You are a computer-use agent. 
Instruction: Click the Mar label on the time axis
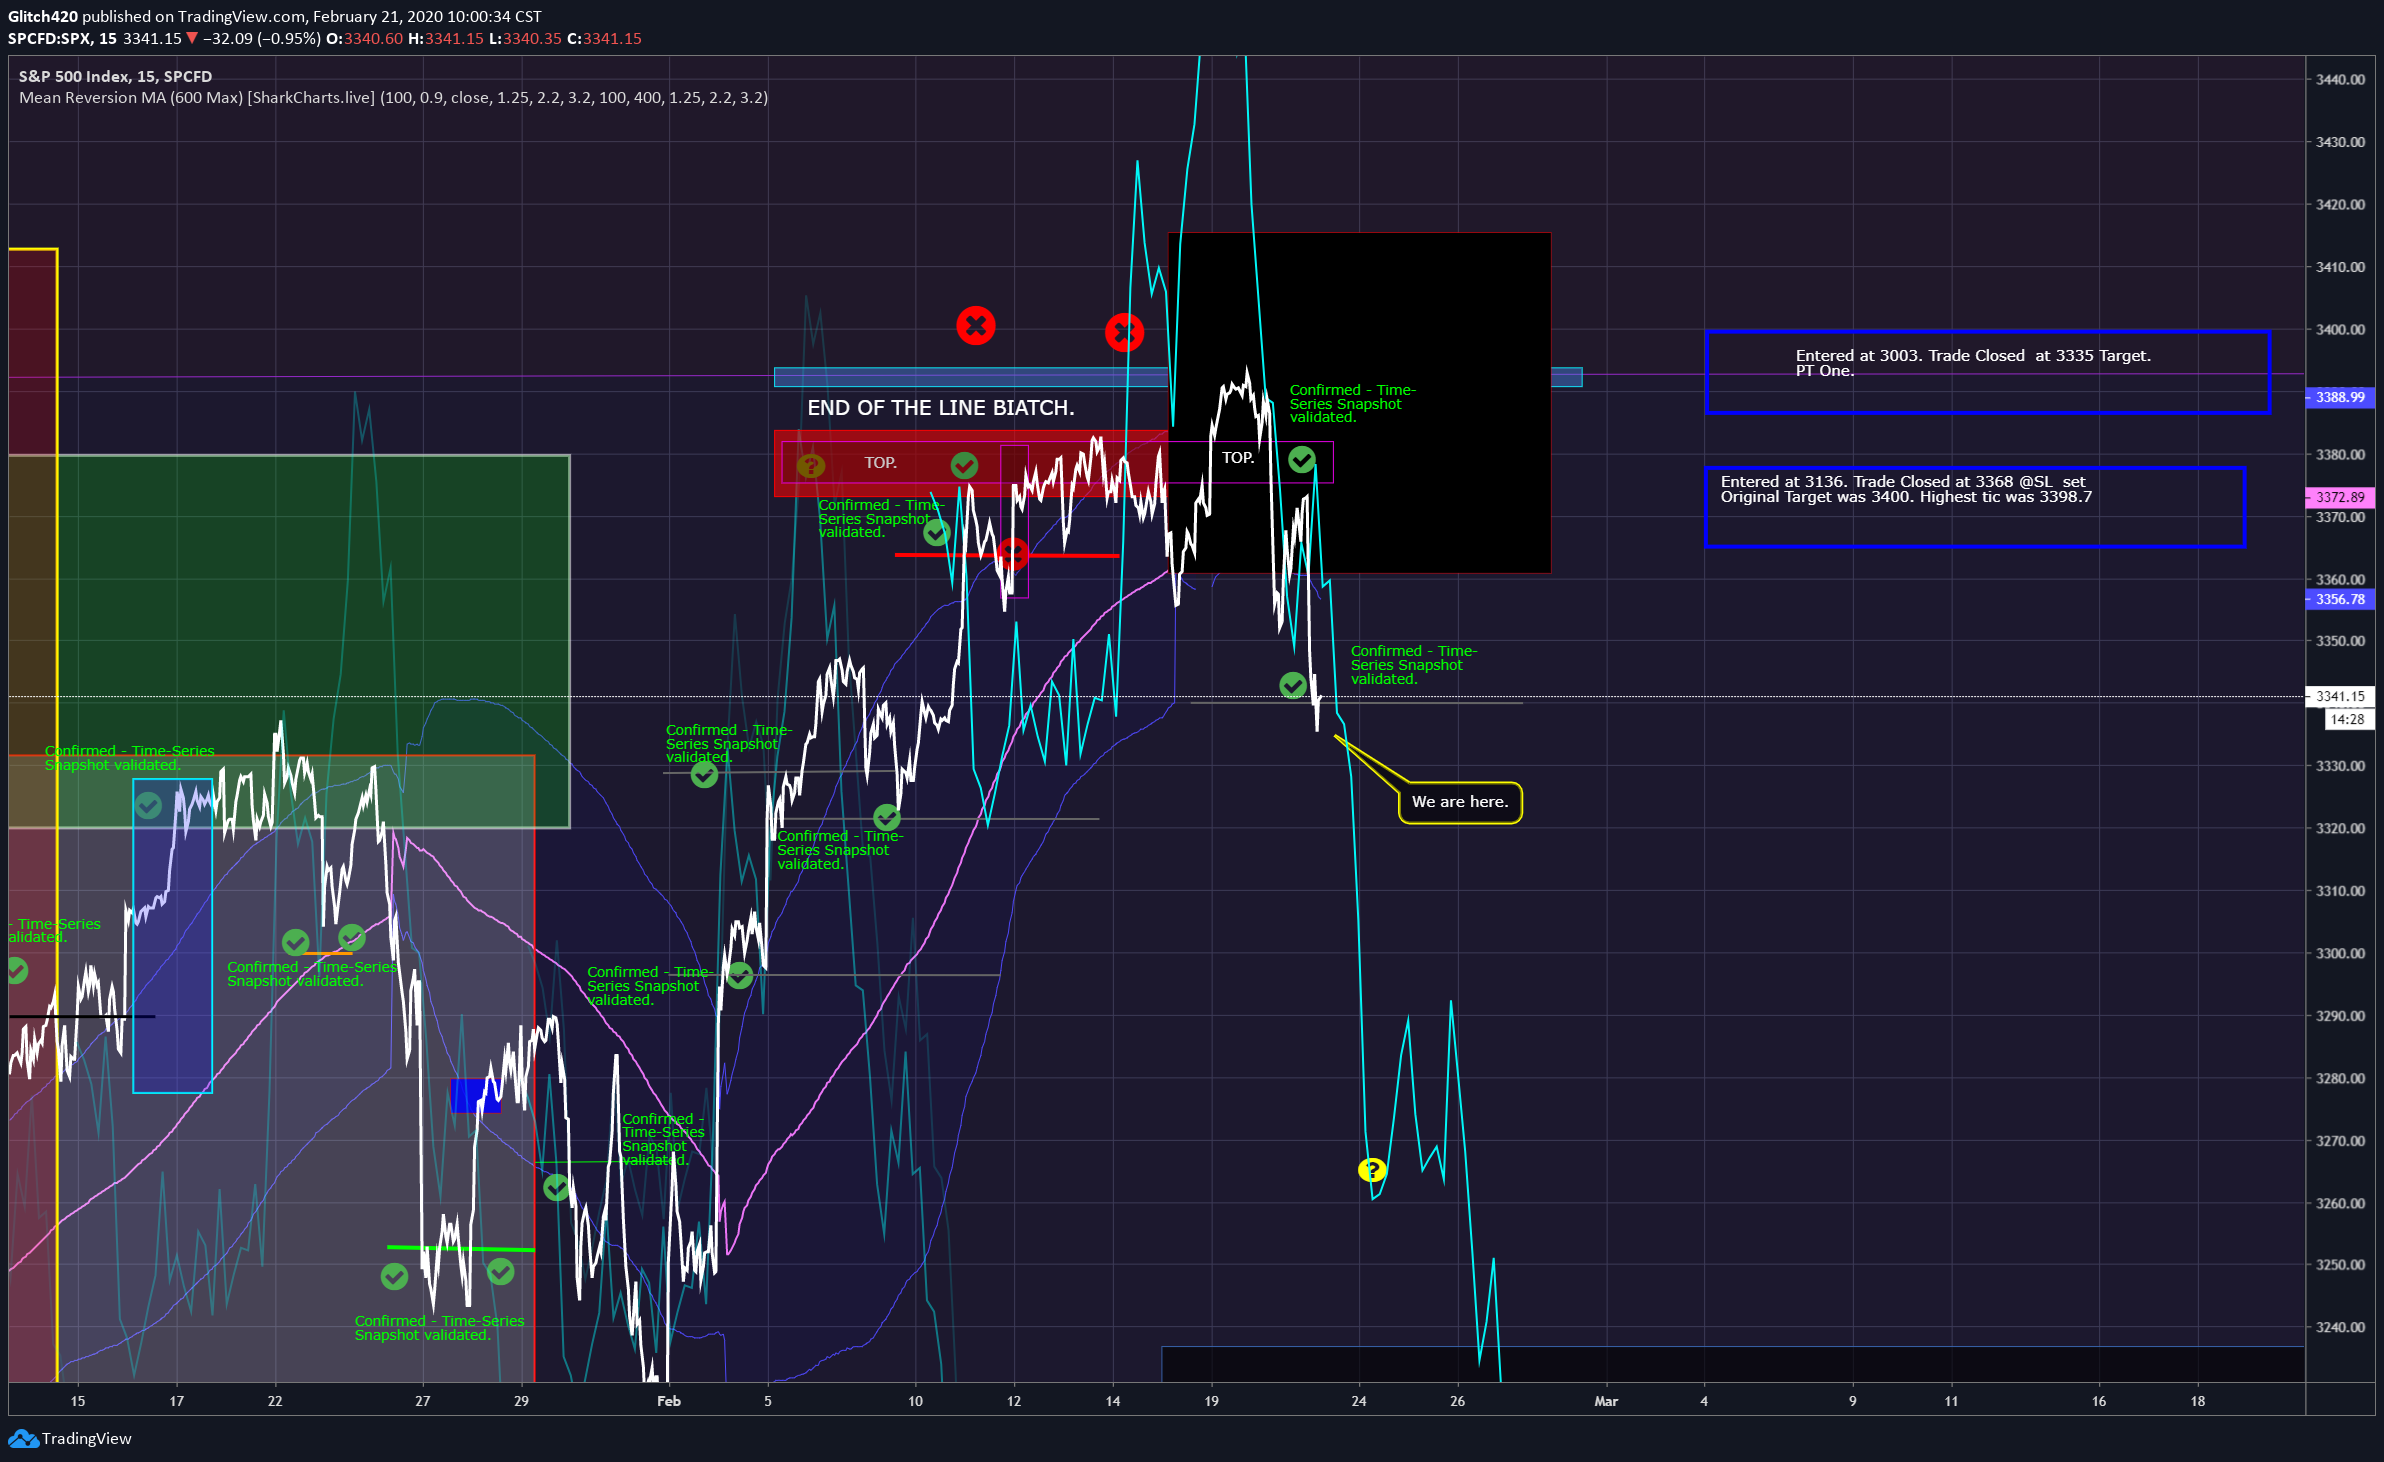[1606, 1401]
